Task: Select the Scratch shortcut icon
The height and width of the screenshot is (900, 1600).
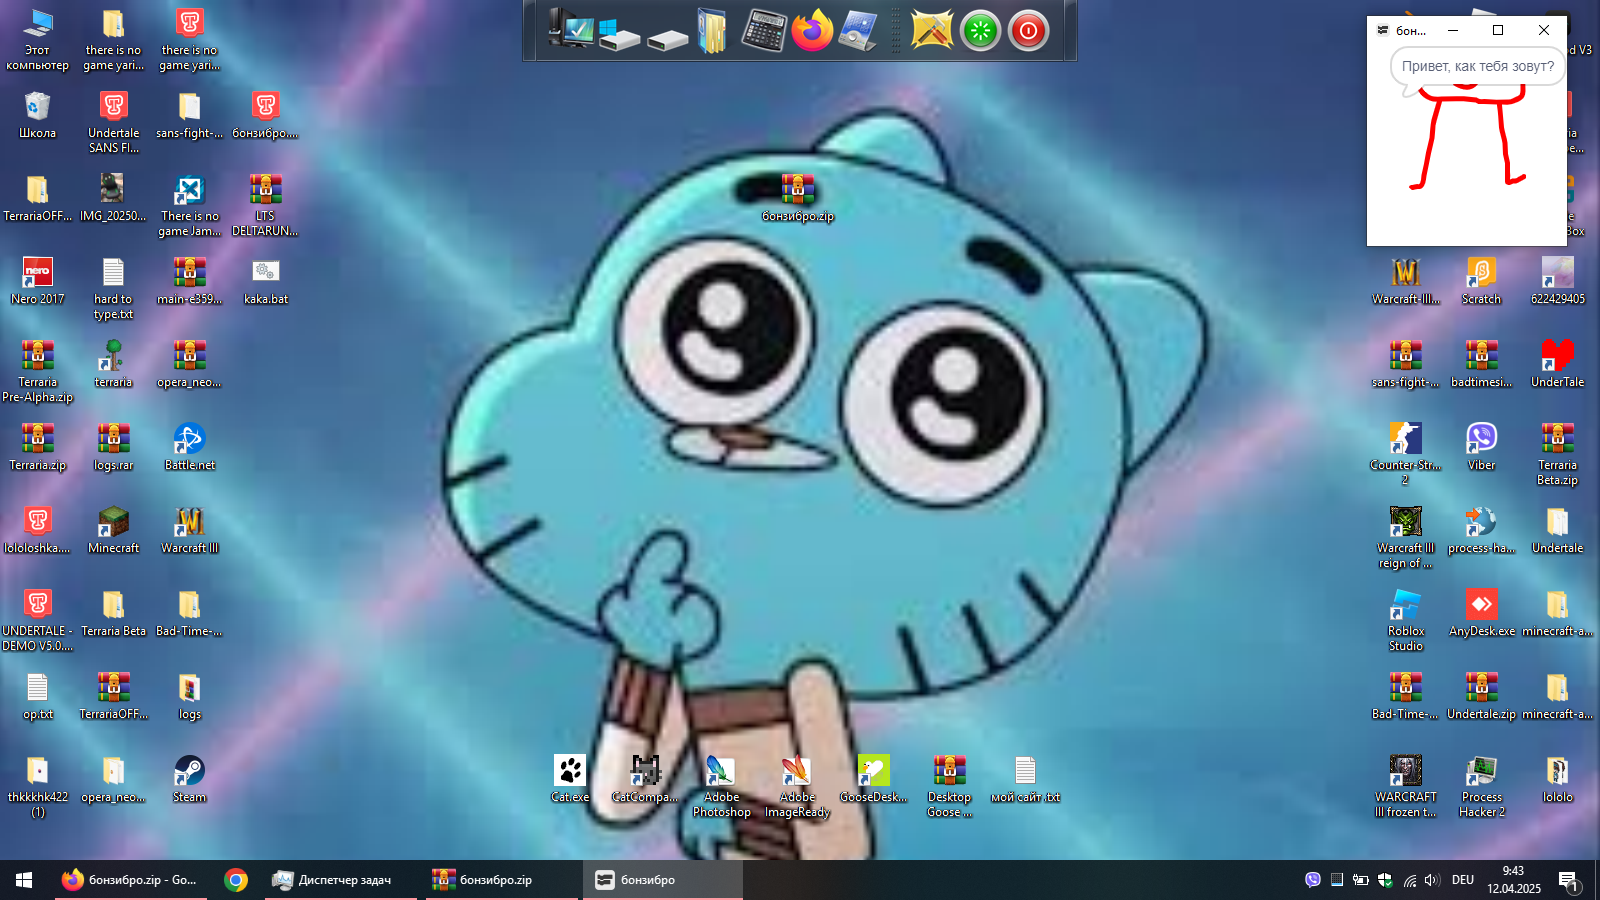Action: tap(1481, 281)
